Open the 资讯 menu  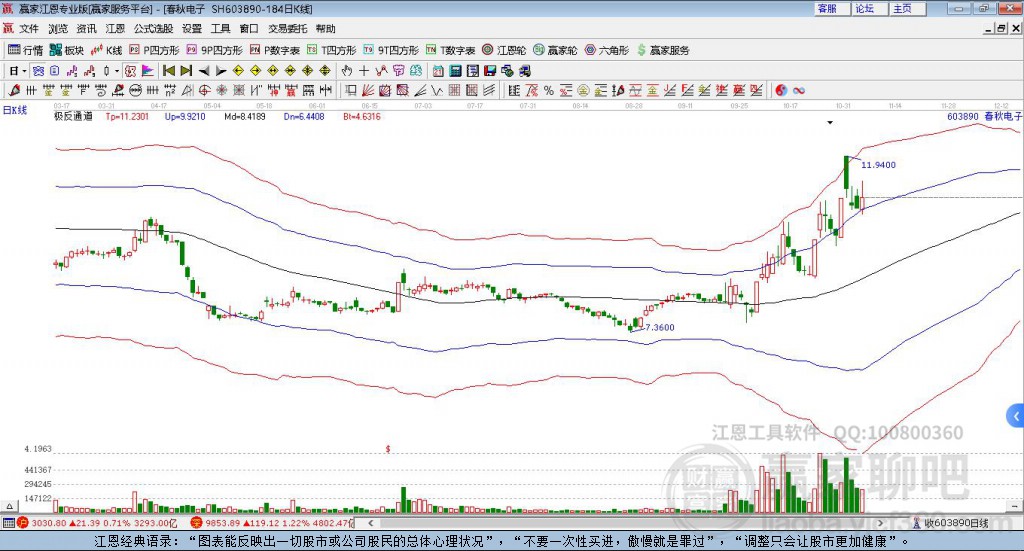[x=86, y=29]
